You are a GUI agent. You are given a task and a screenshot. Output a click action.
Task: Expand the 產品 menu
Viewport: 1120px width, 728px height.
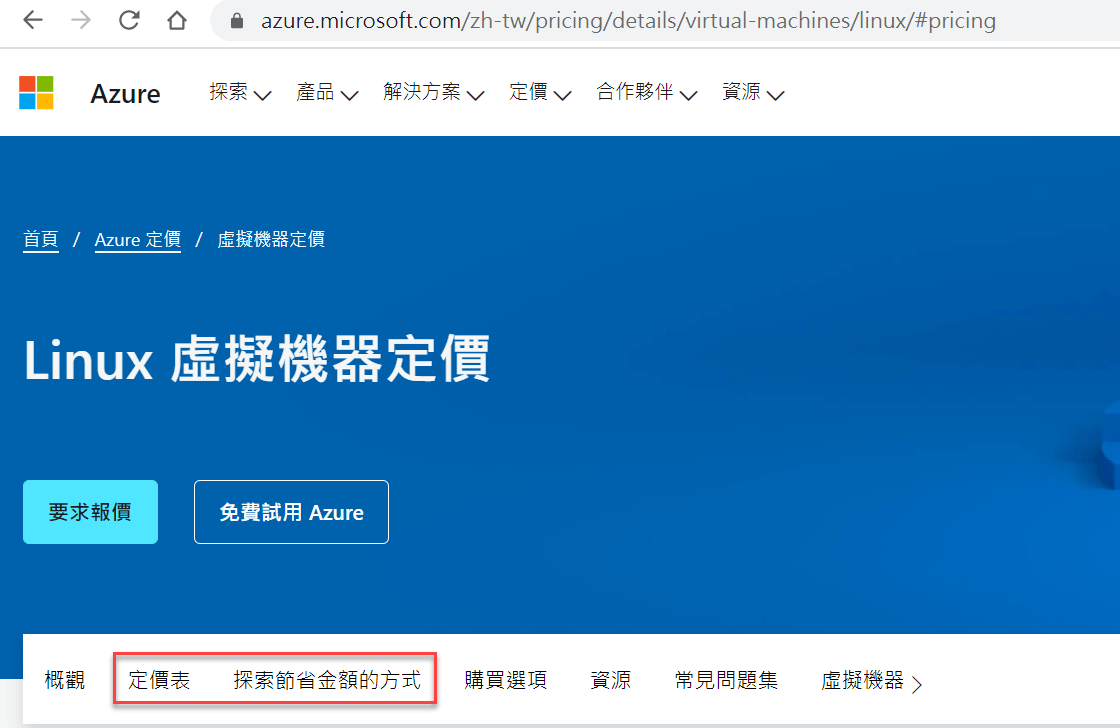(x=327, y=92)
